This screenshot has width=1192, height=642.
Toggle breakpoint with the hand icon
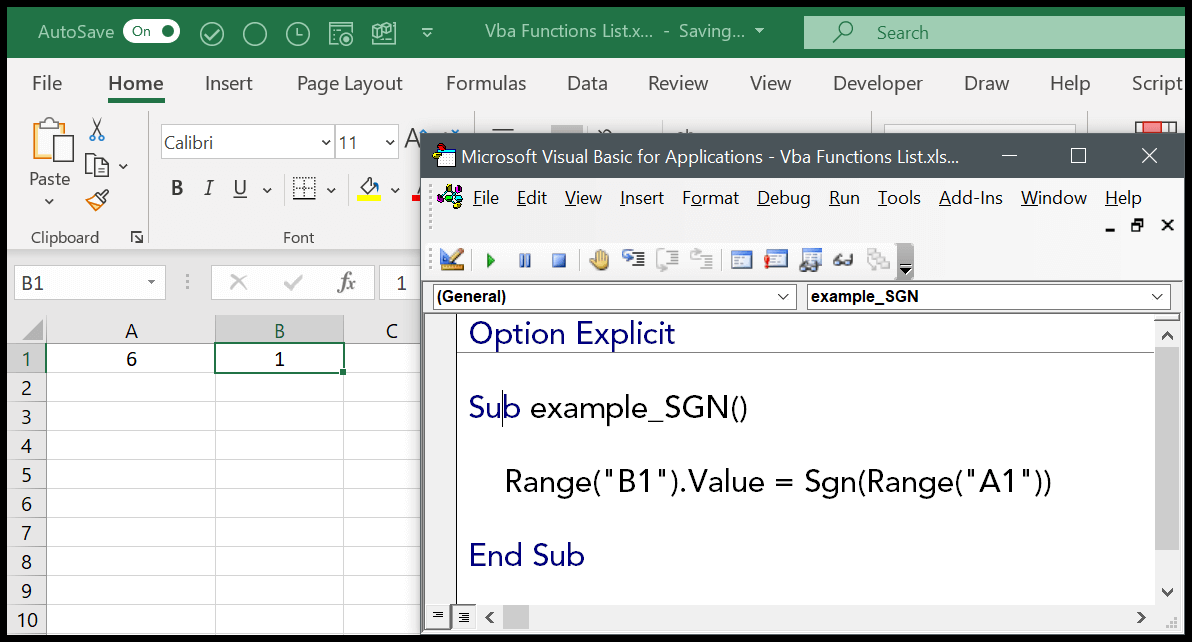point(599,260)
